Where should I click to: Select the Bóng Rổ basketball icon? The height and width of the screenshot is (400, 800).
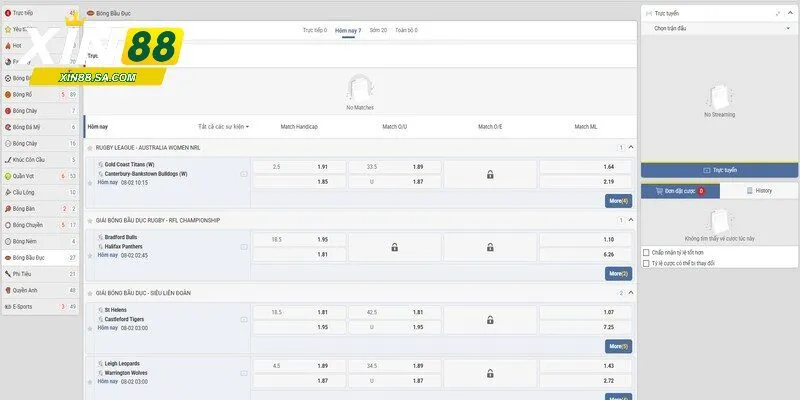7,94
